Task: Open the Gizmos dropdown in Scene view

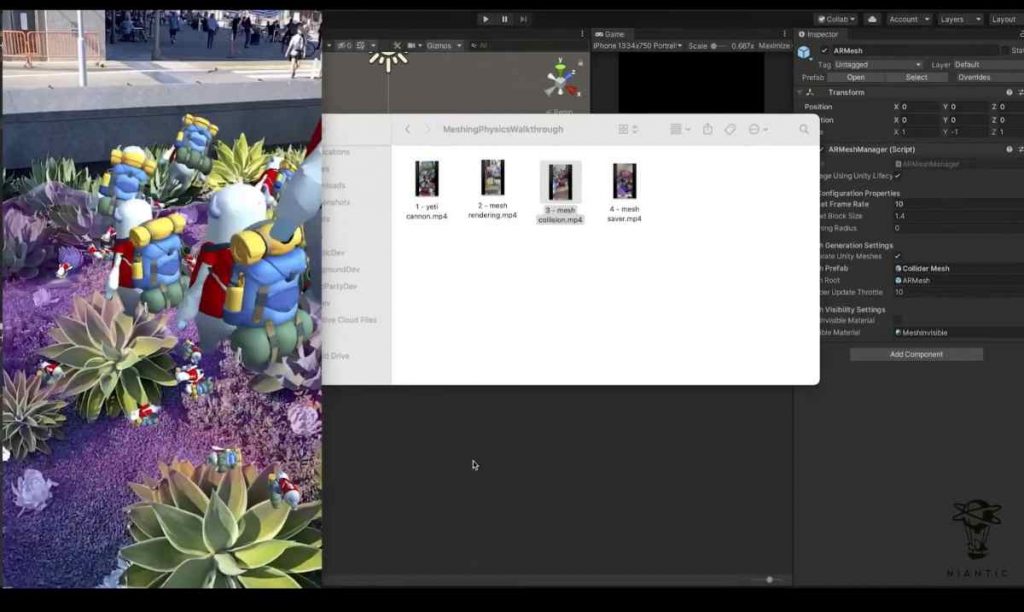Action: (x=443, y=45)
